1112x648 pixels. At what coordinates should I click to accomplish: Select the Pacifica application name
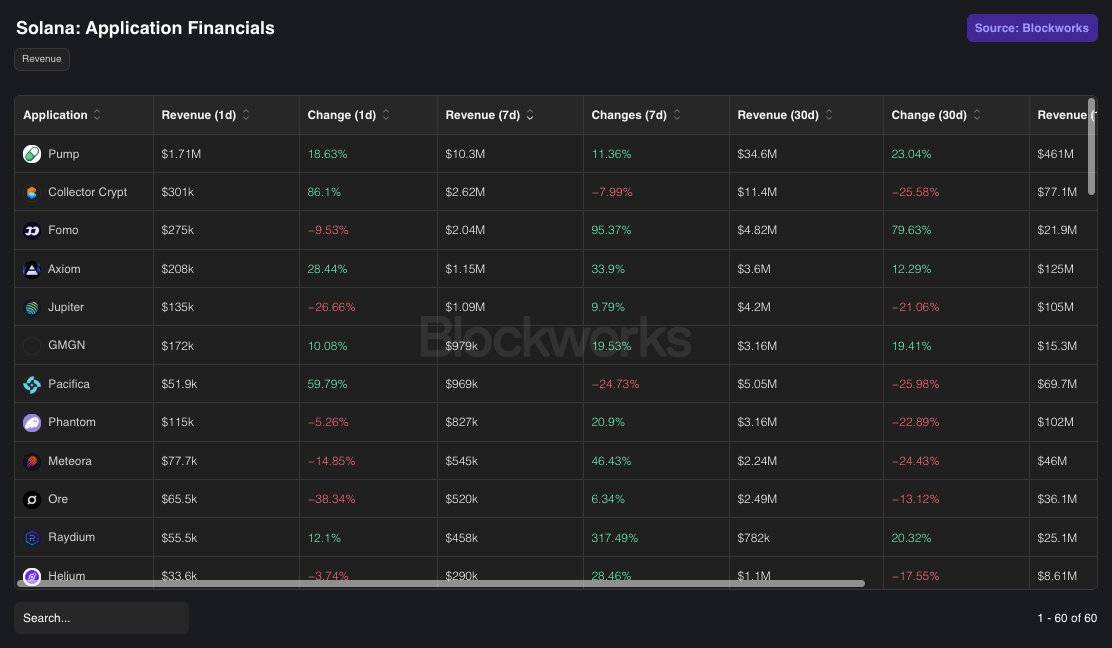pyautogui.click(x=69, y=384)
